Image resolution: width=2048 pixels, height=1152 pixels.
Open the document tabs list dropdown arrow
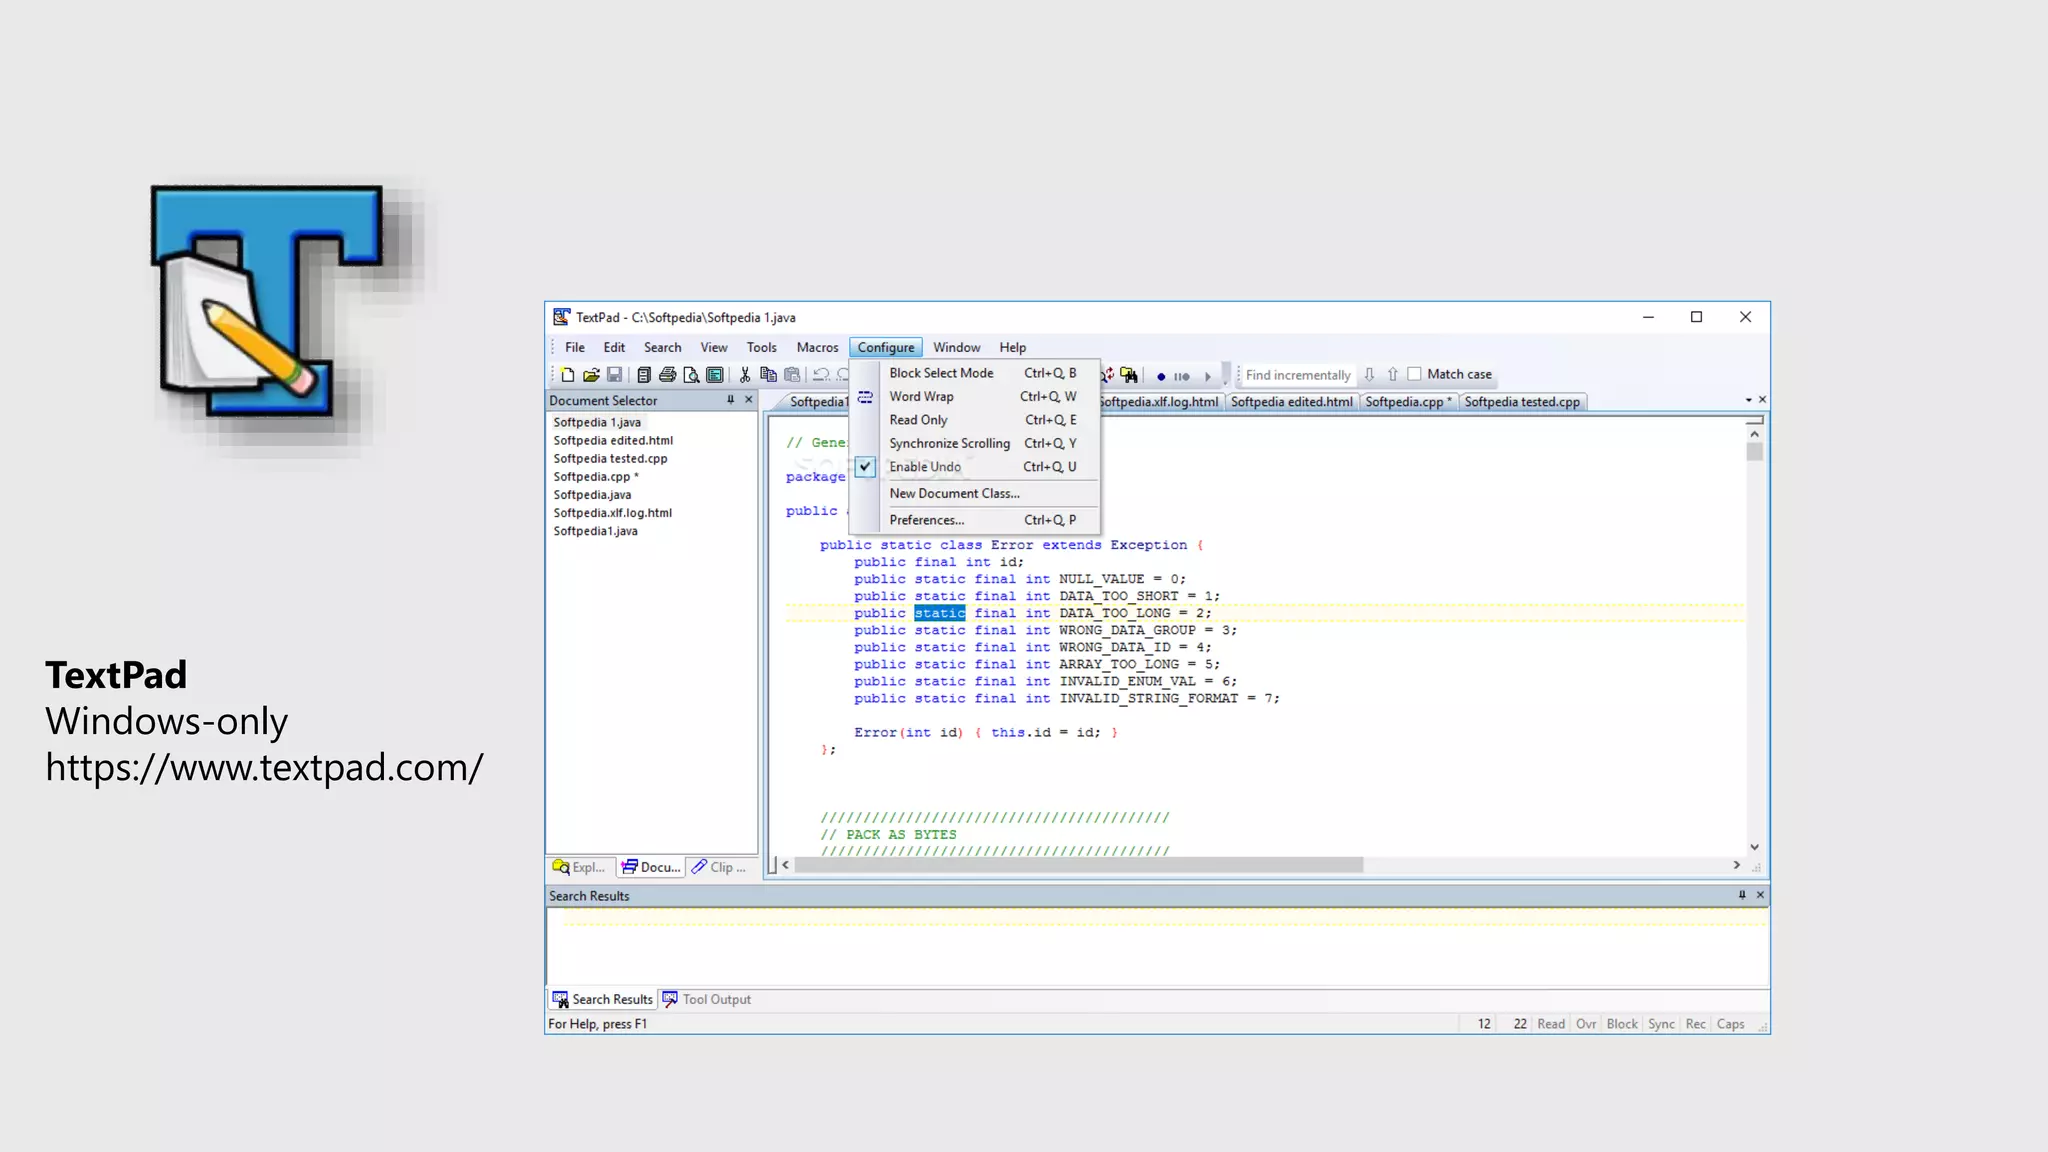pos(1748,400)
